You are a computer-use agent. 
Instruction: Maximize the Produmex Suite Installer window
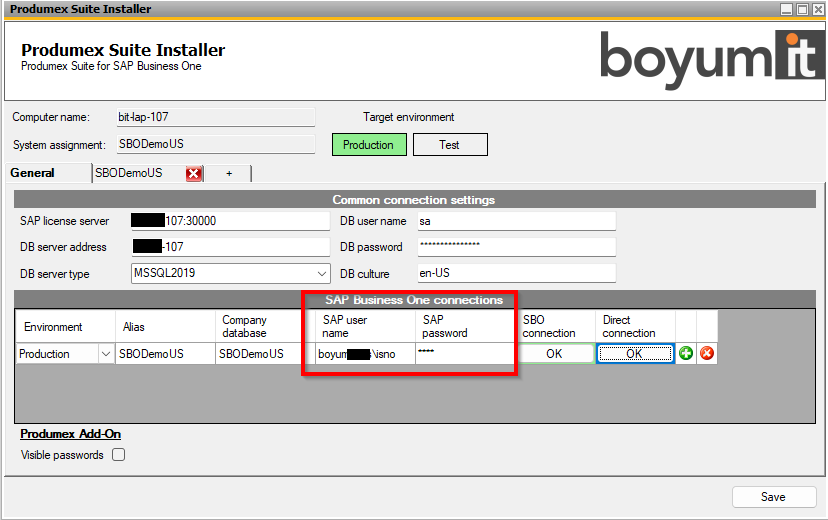[x=802, y=9]
